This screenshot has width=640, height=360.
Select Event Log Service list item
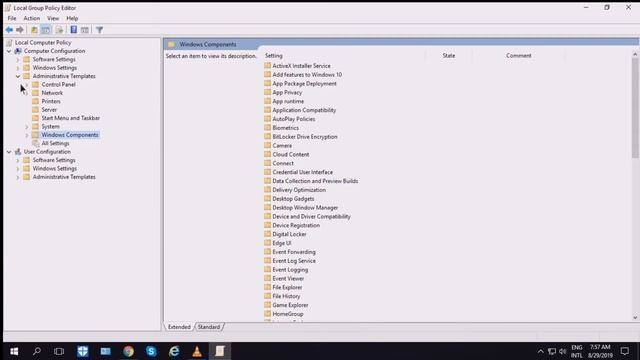pyautogui.click(x=294, y=260)
